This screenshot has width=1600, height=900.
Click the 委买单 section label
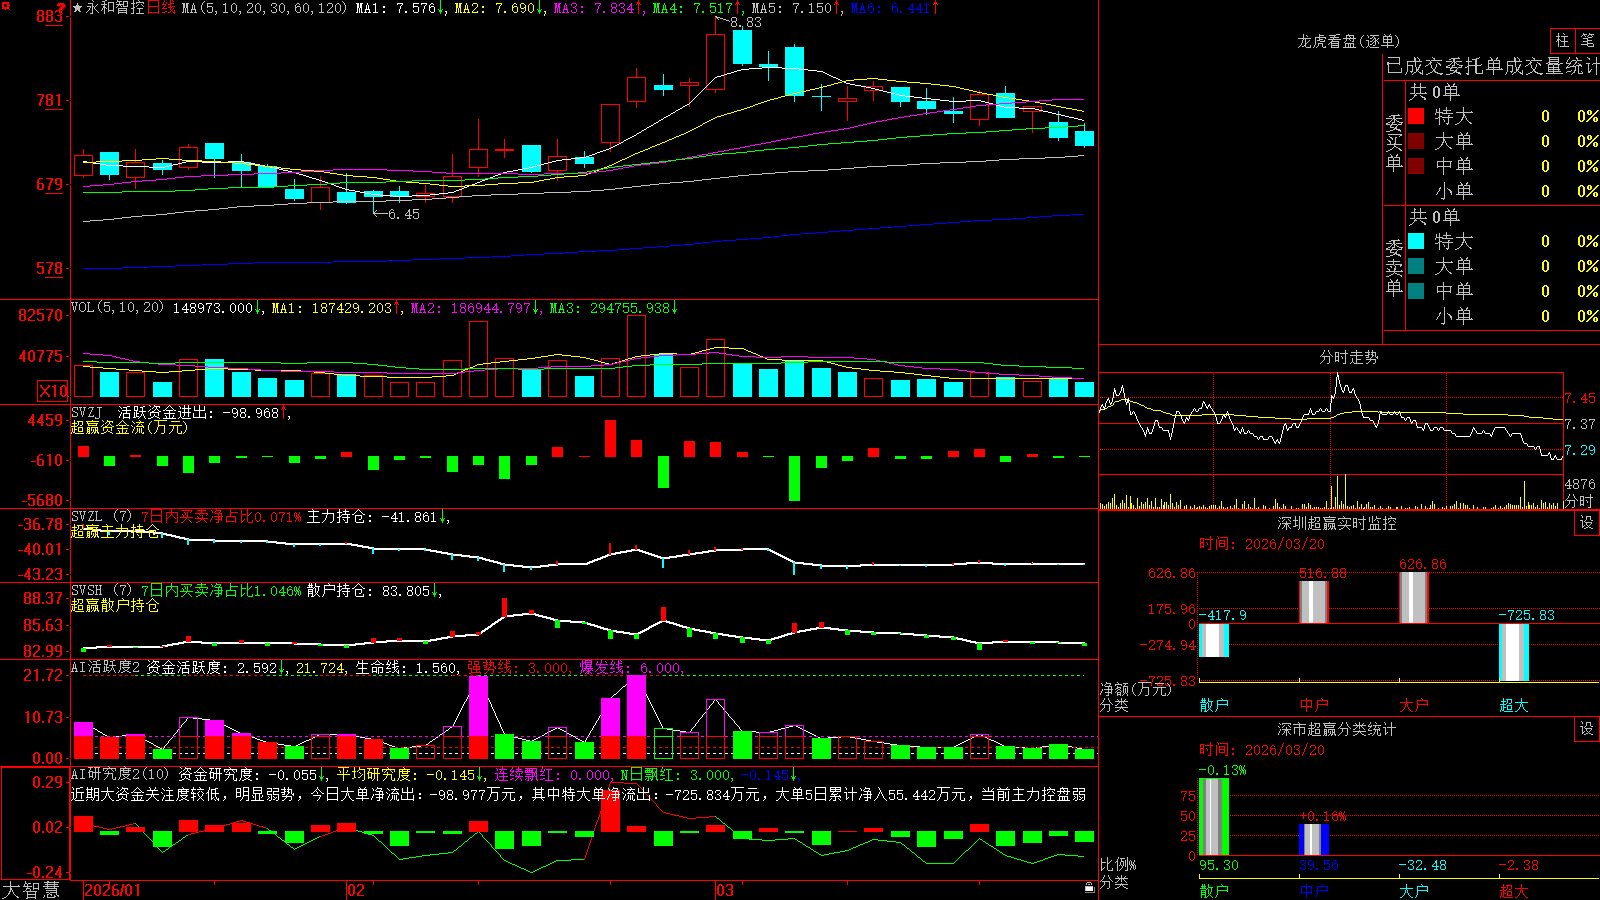click(1394, 142)
